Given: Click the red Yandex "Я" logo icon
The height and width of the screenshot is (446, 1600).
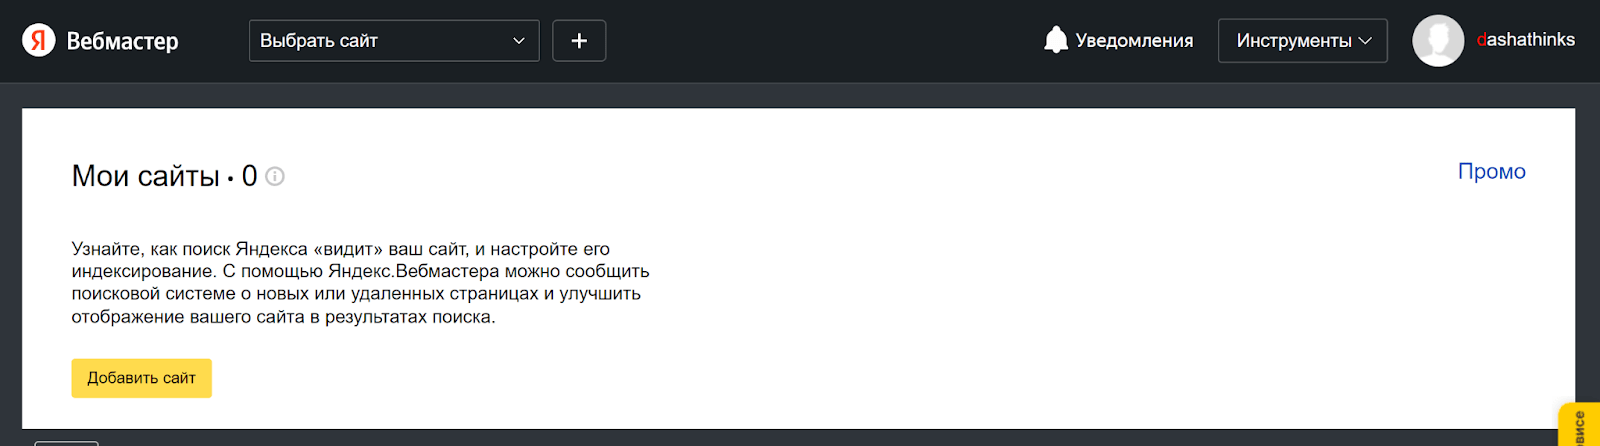Looking at the screenshot, I should click(39, 40).
